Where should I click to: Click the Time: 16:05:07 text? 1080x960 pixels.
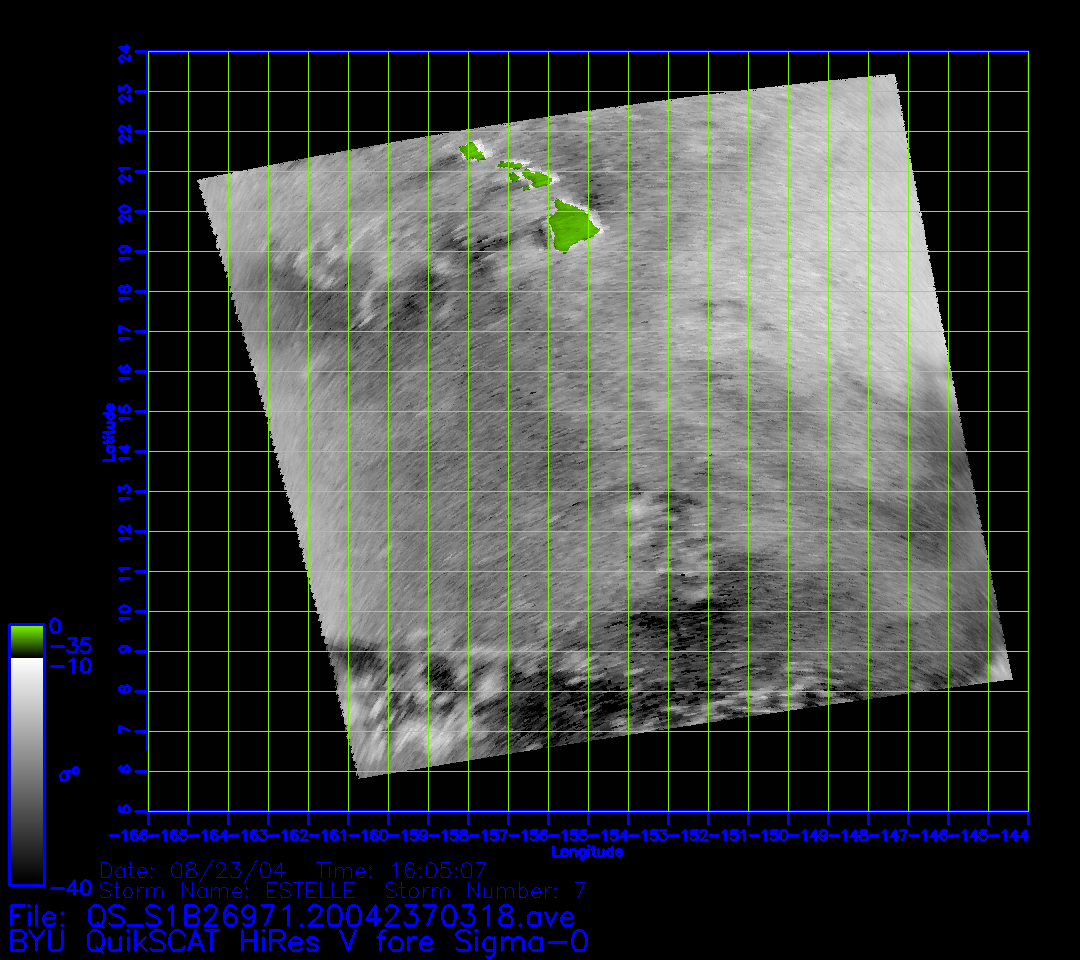pos(402,869)
